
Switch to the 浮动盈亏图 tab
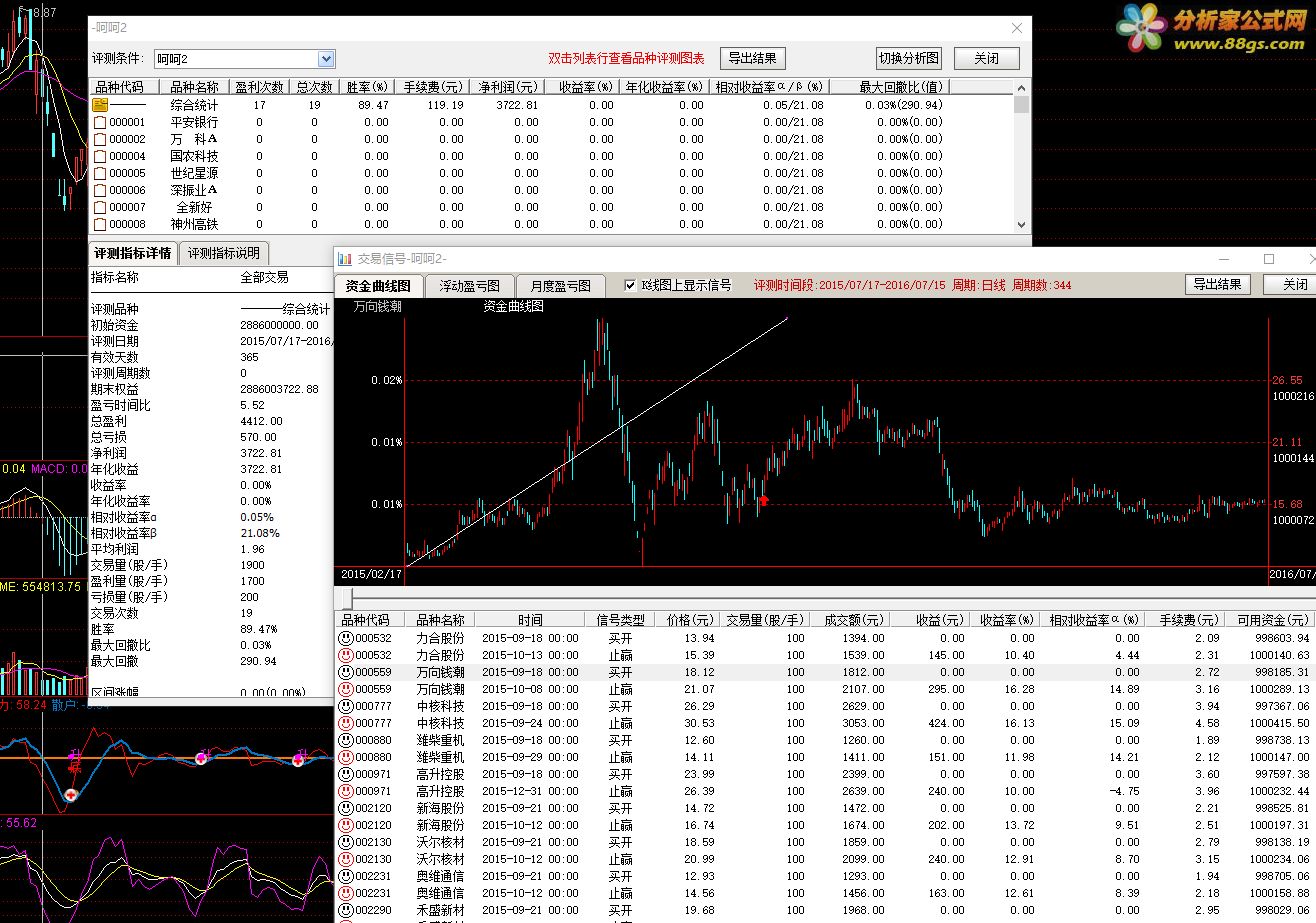pos(469,285)
